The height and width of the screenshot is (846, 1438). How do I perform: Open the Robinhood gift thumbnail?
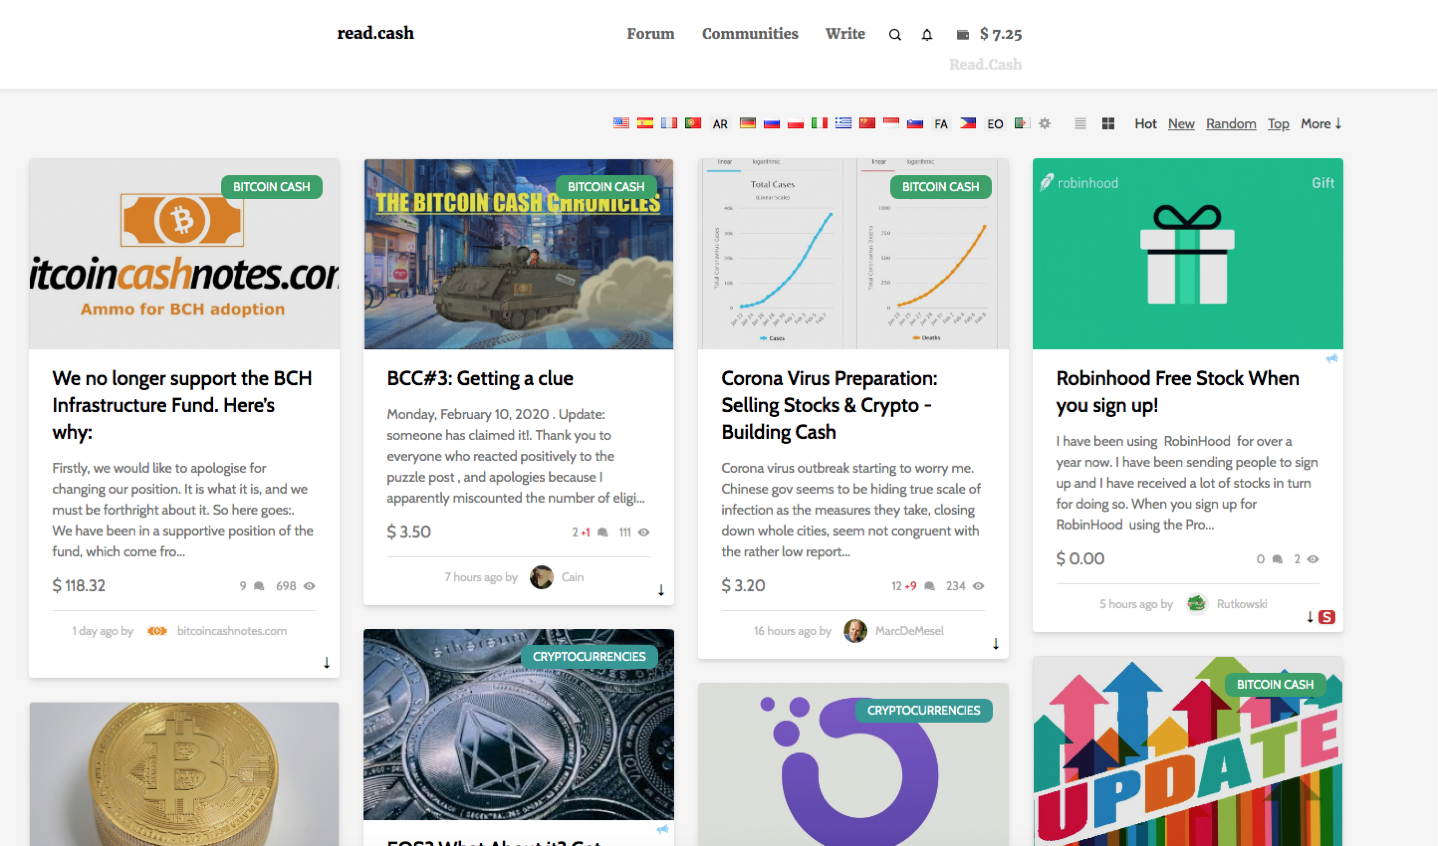pos(1188,254)
